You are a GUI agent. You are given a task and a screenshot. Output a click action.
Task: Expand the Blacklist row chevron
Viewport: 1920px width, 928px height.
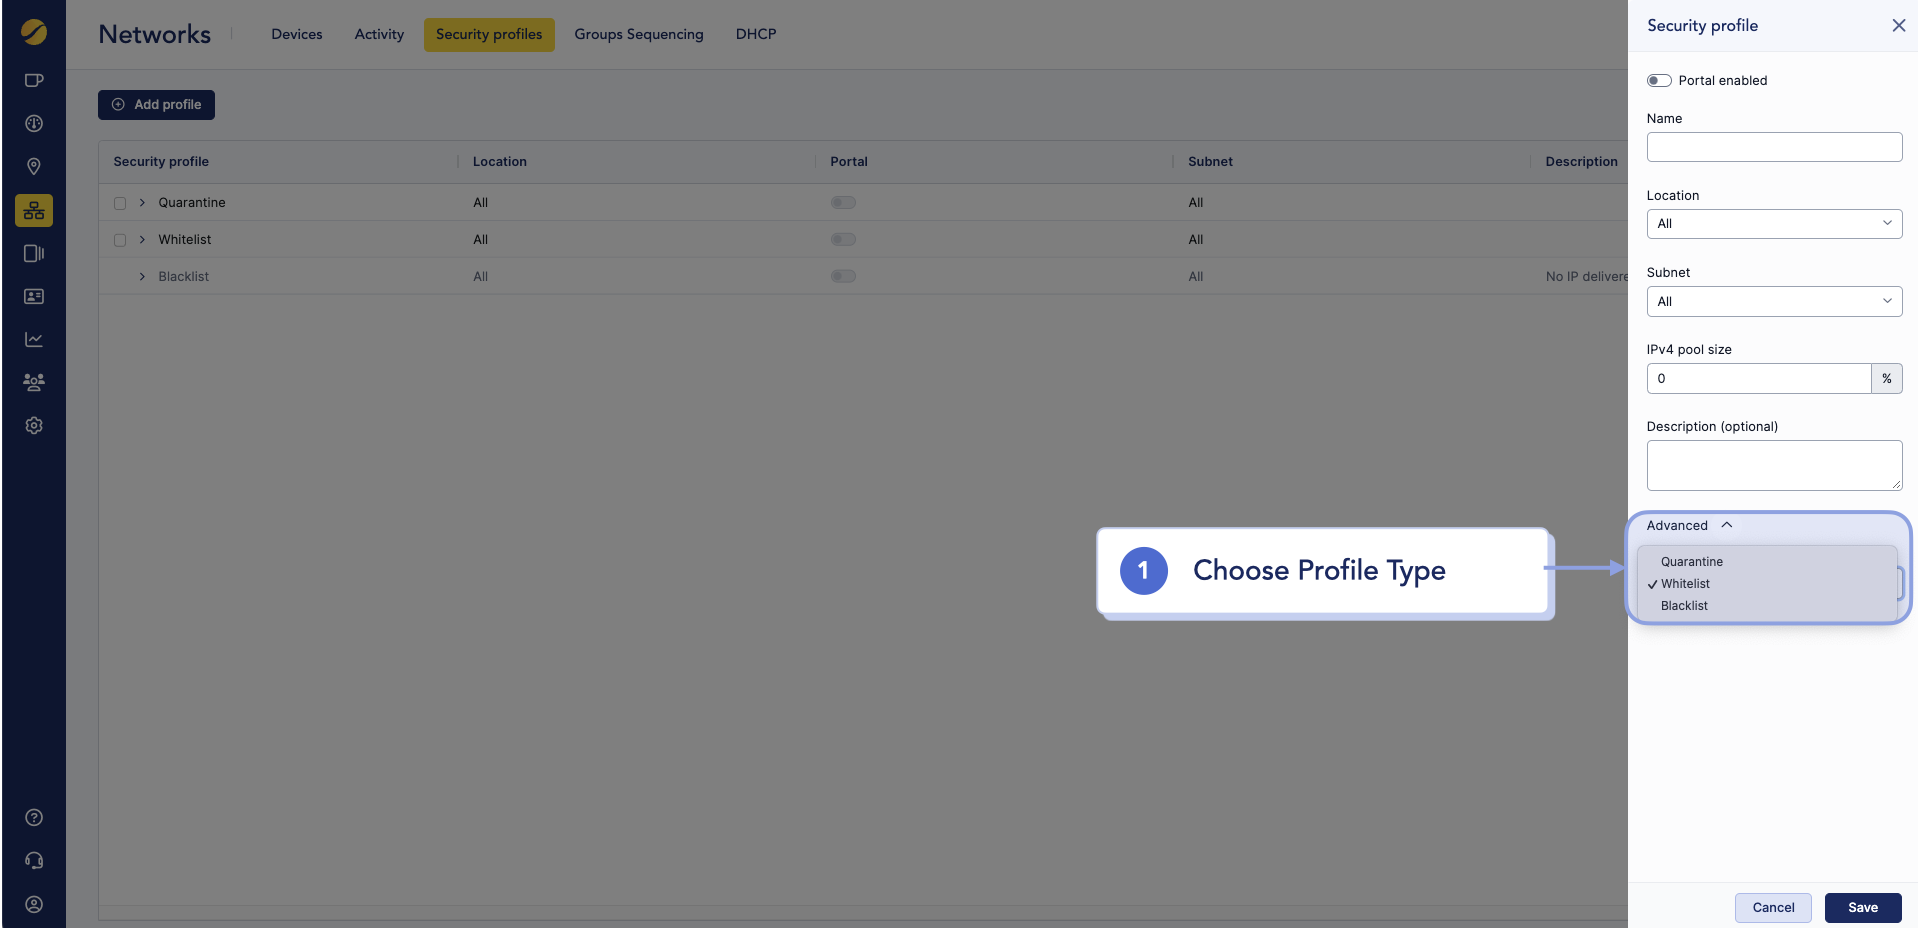[x=142, y=277]
